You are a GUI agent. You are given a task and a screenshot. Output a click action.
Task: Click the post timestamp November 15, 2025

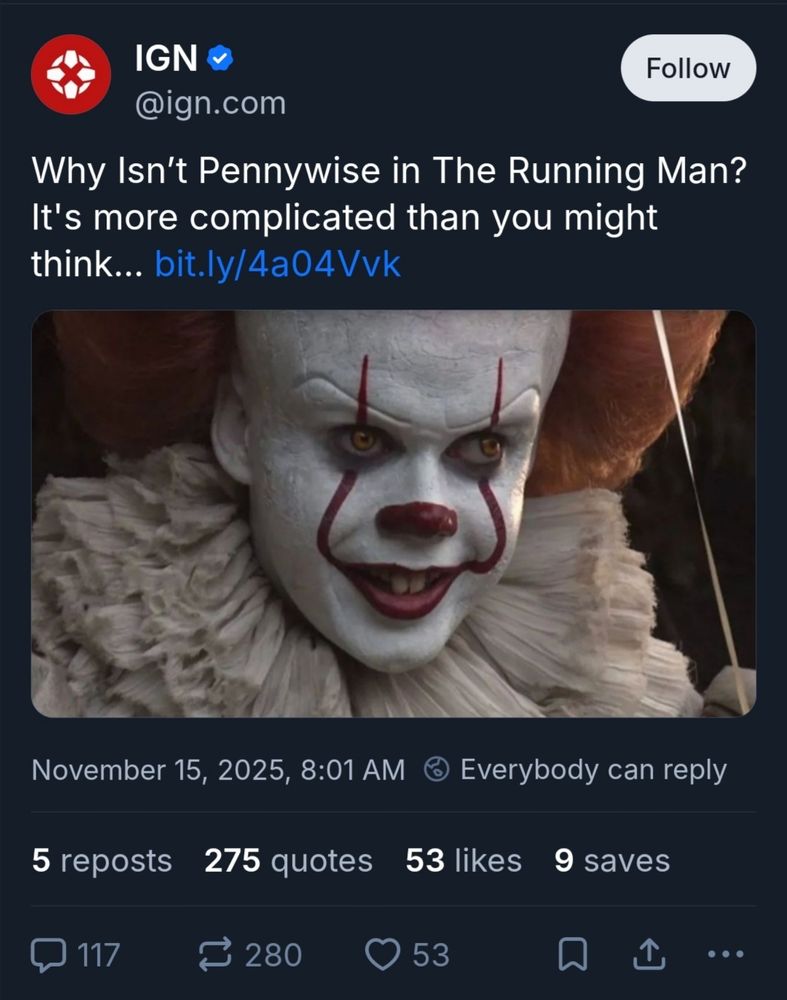[x=220, y=769]
